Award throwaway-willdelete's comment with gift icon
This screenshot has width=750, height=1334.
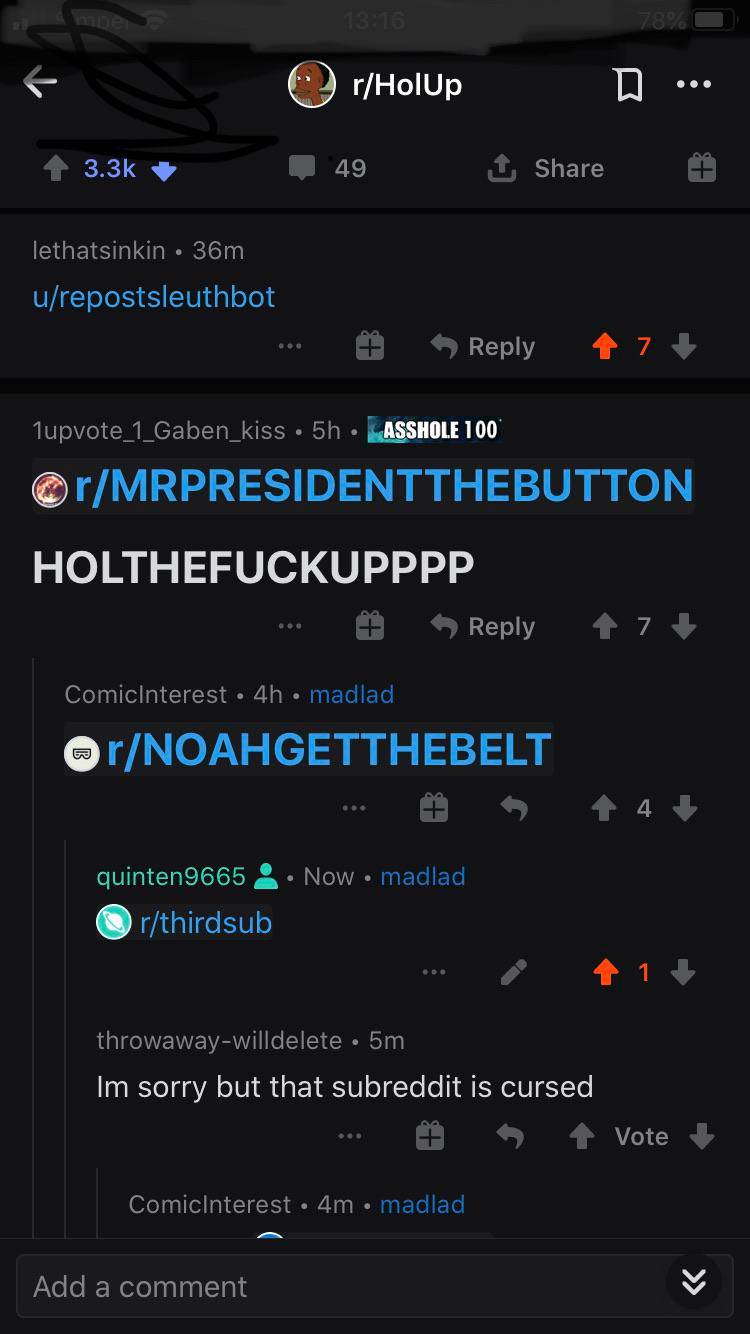coord(430,1136)
